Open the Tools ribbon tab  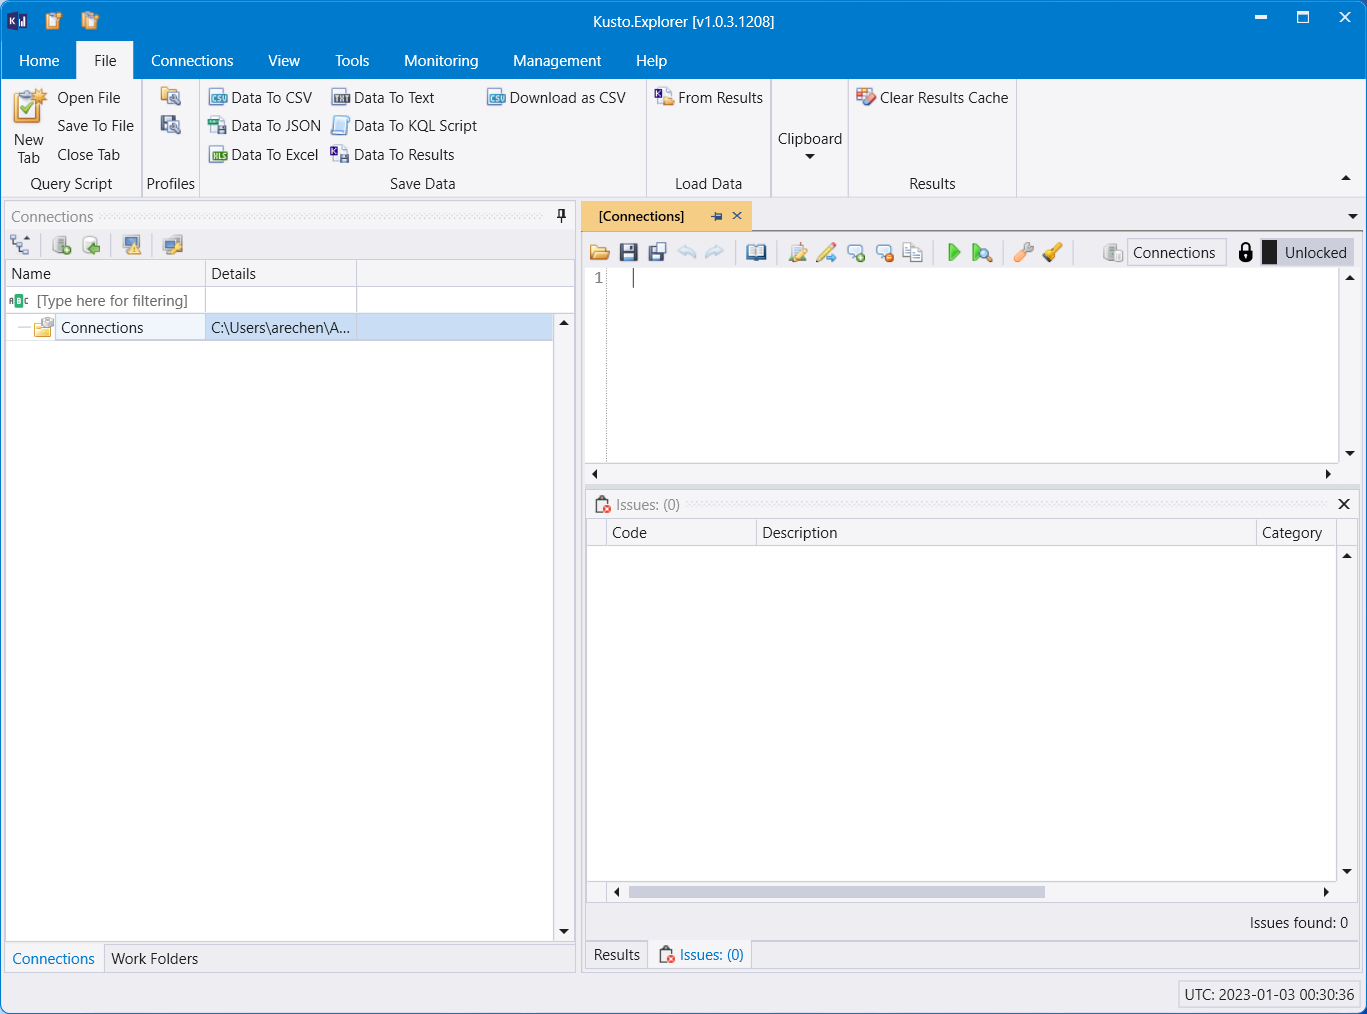coord(352,61)
